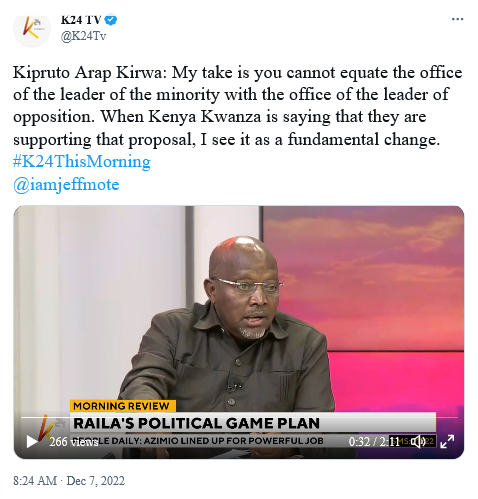Open the @K24Tv handle link
478x499 pixels.
(x=83, y=36)
